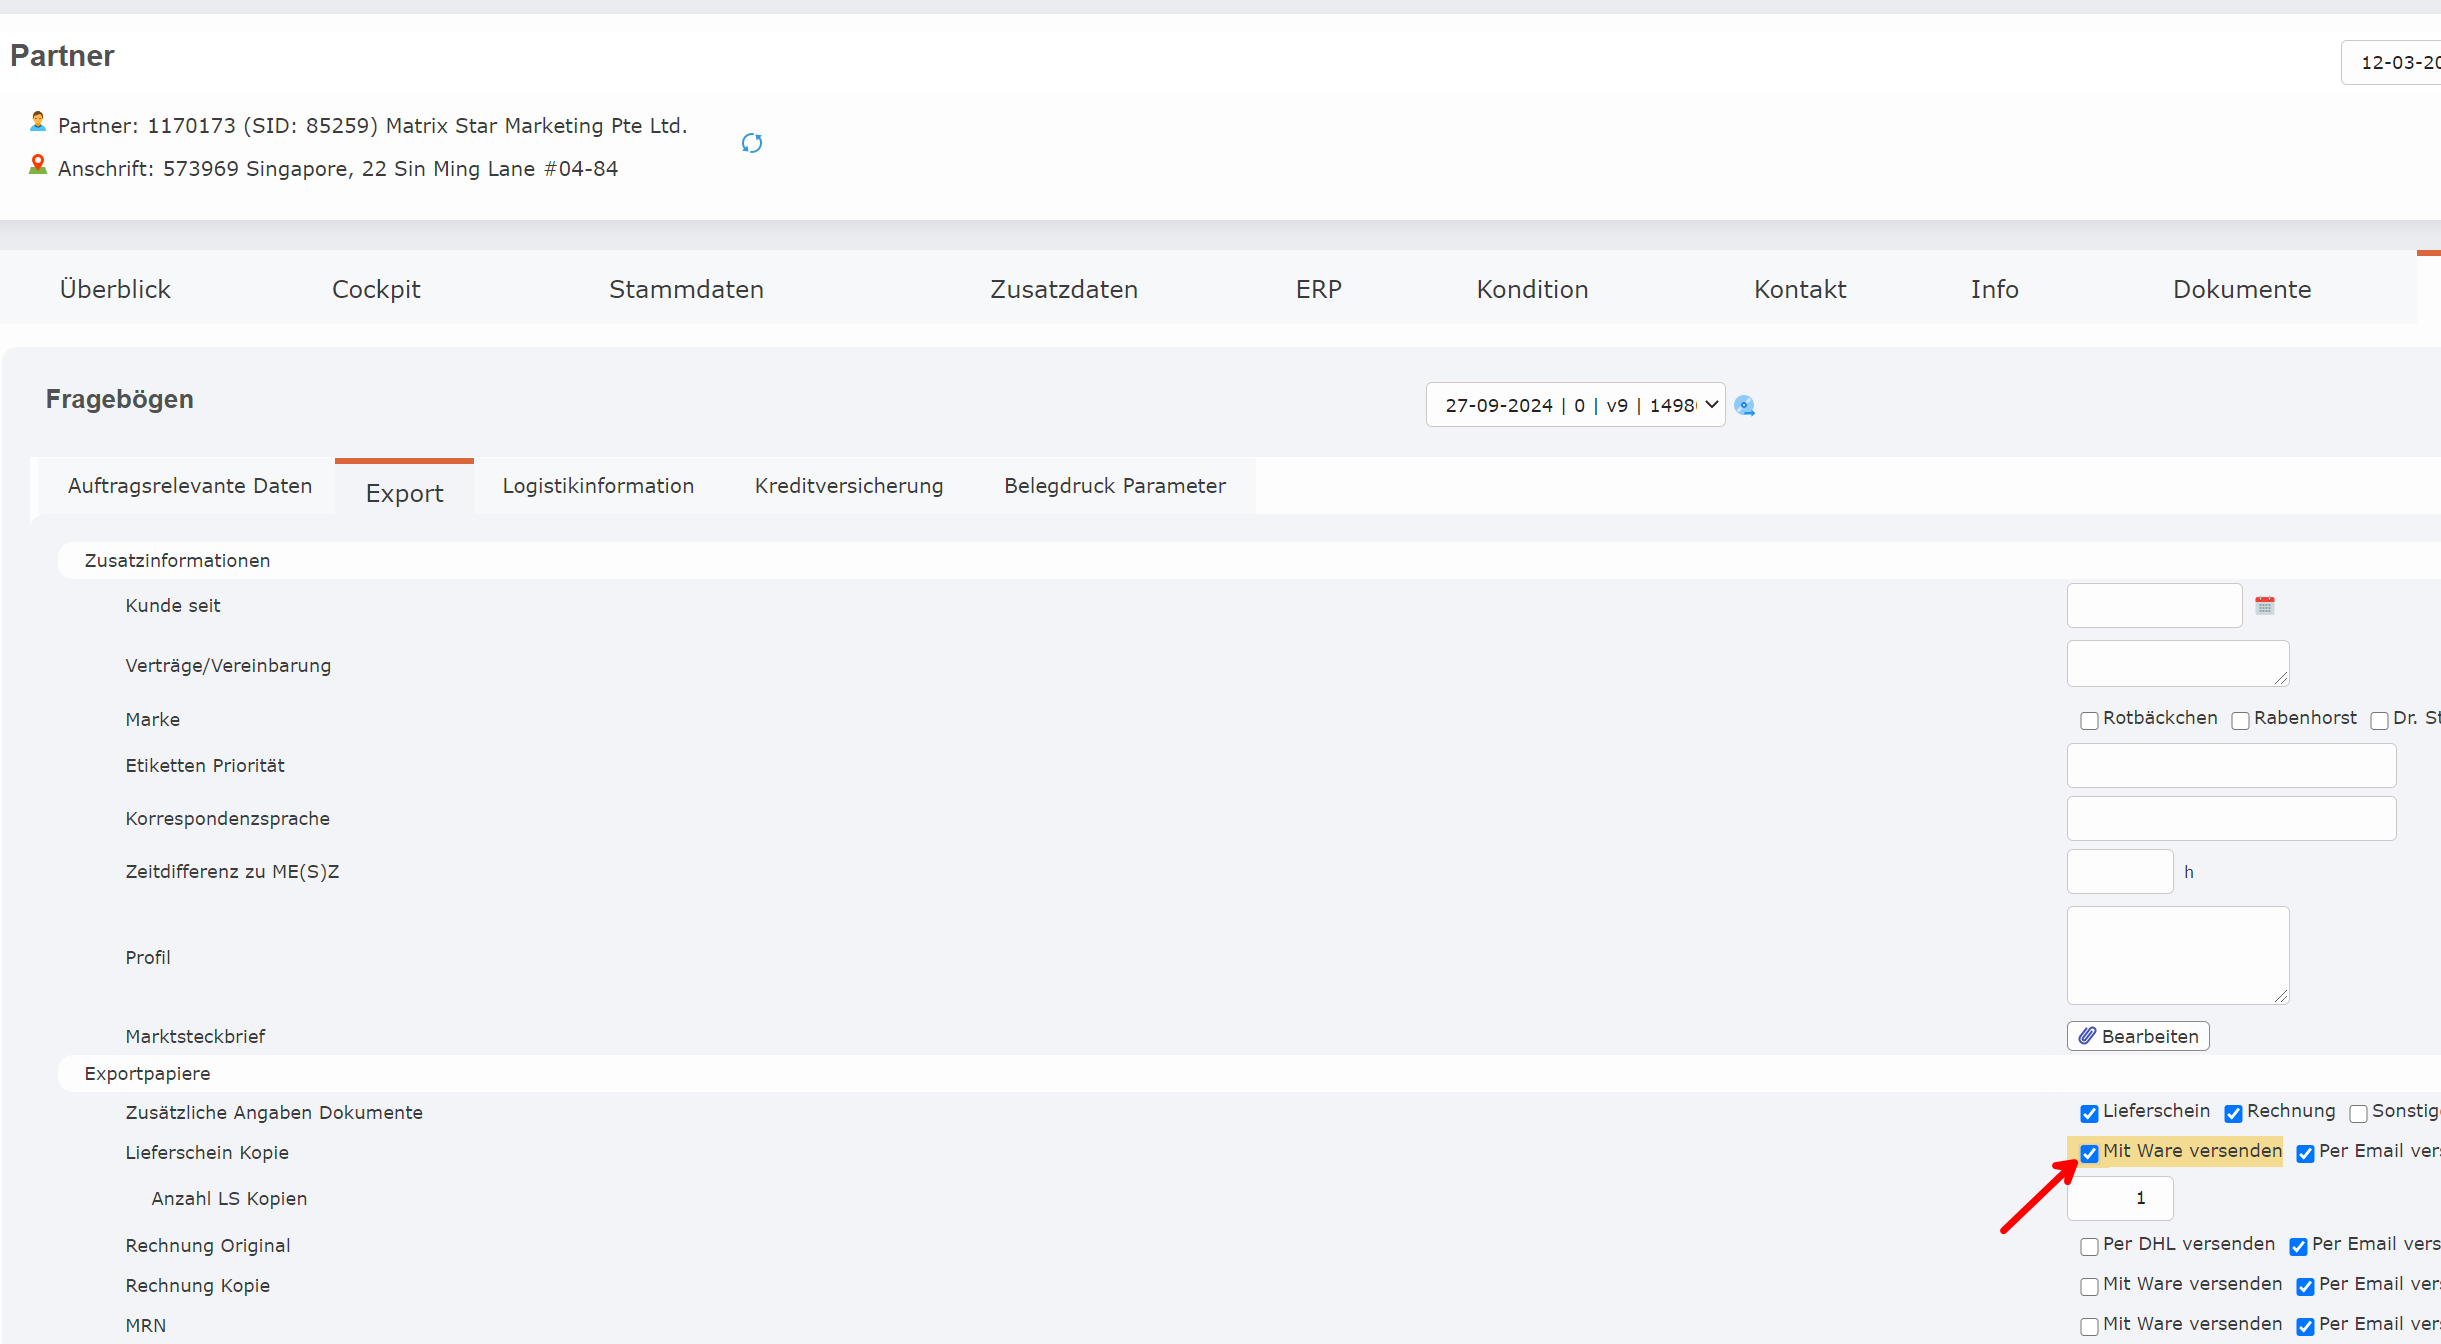Collapse the Exportpapiere section
Viewport: 2441px width, 1344px height.
(x=147, y=1073)
